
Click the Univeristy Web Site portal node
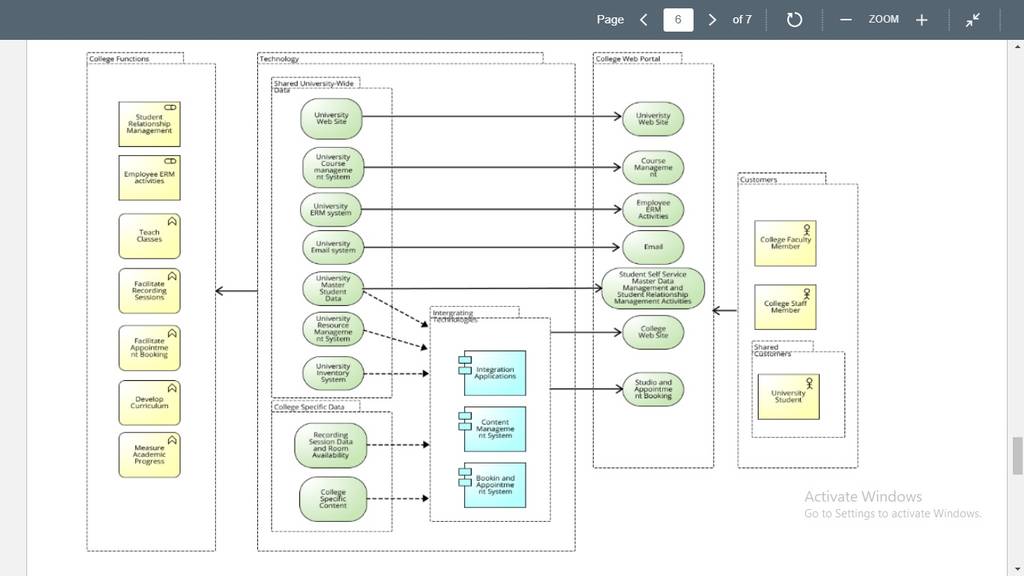tap(653, 119)
